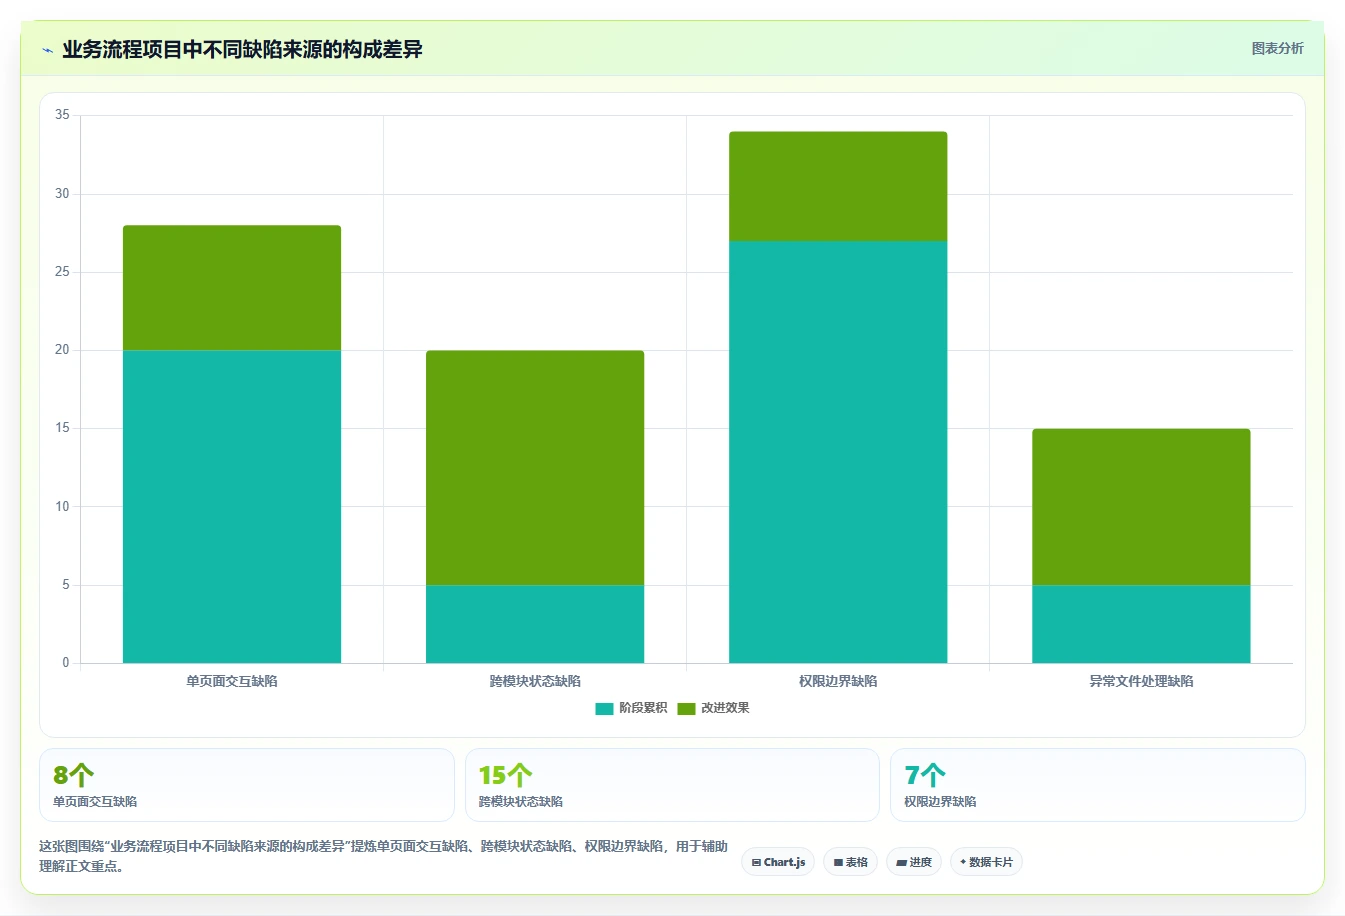Click the 权限边界缺陷 x-axis label
Image resolution: width=1345 pixels, height=916 pixels.
(x=838, y=681)
